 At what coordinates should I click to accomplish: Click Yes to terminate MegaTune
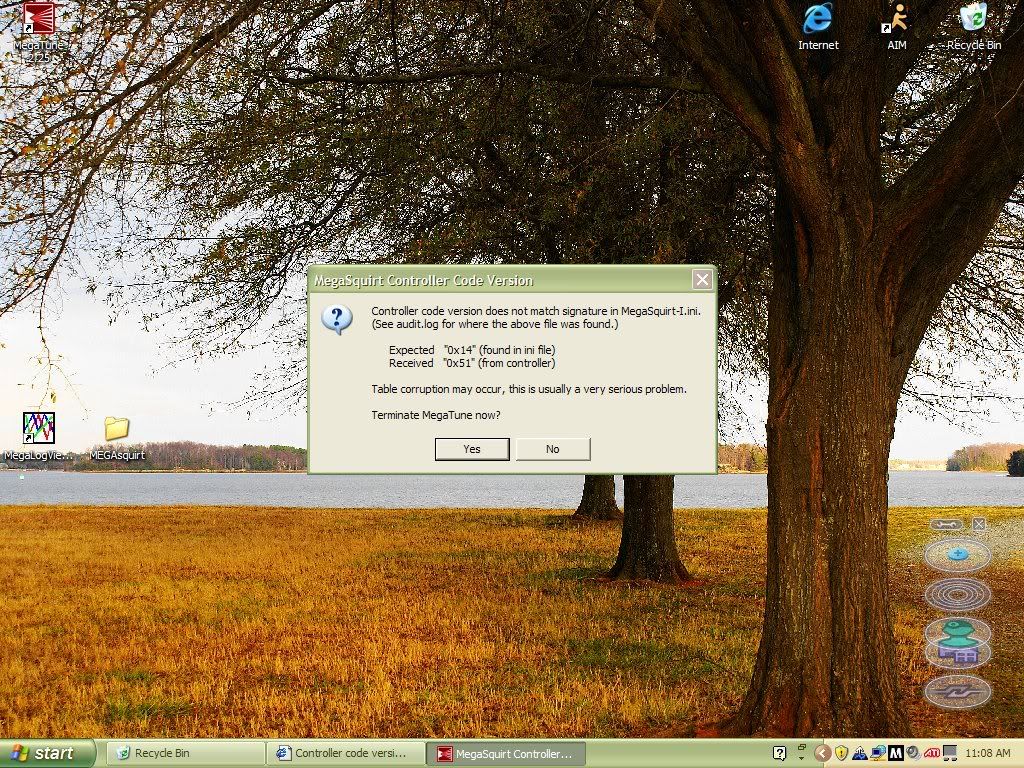(472, 449)
